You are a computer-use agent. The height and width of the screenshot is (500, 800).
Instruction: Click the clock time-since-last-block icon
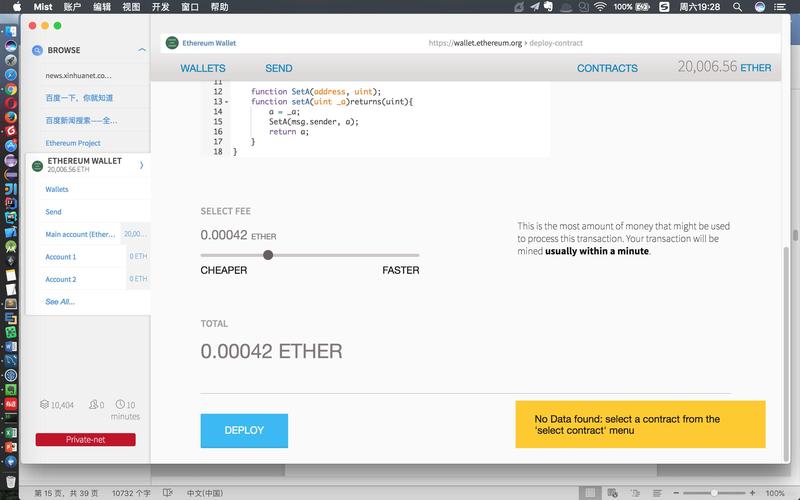point(120,404)
